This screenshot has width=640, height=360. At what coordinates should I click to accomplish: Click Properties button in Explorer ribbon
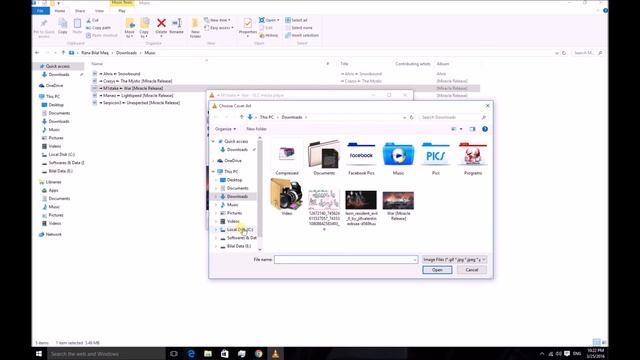[247, 28]
